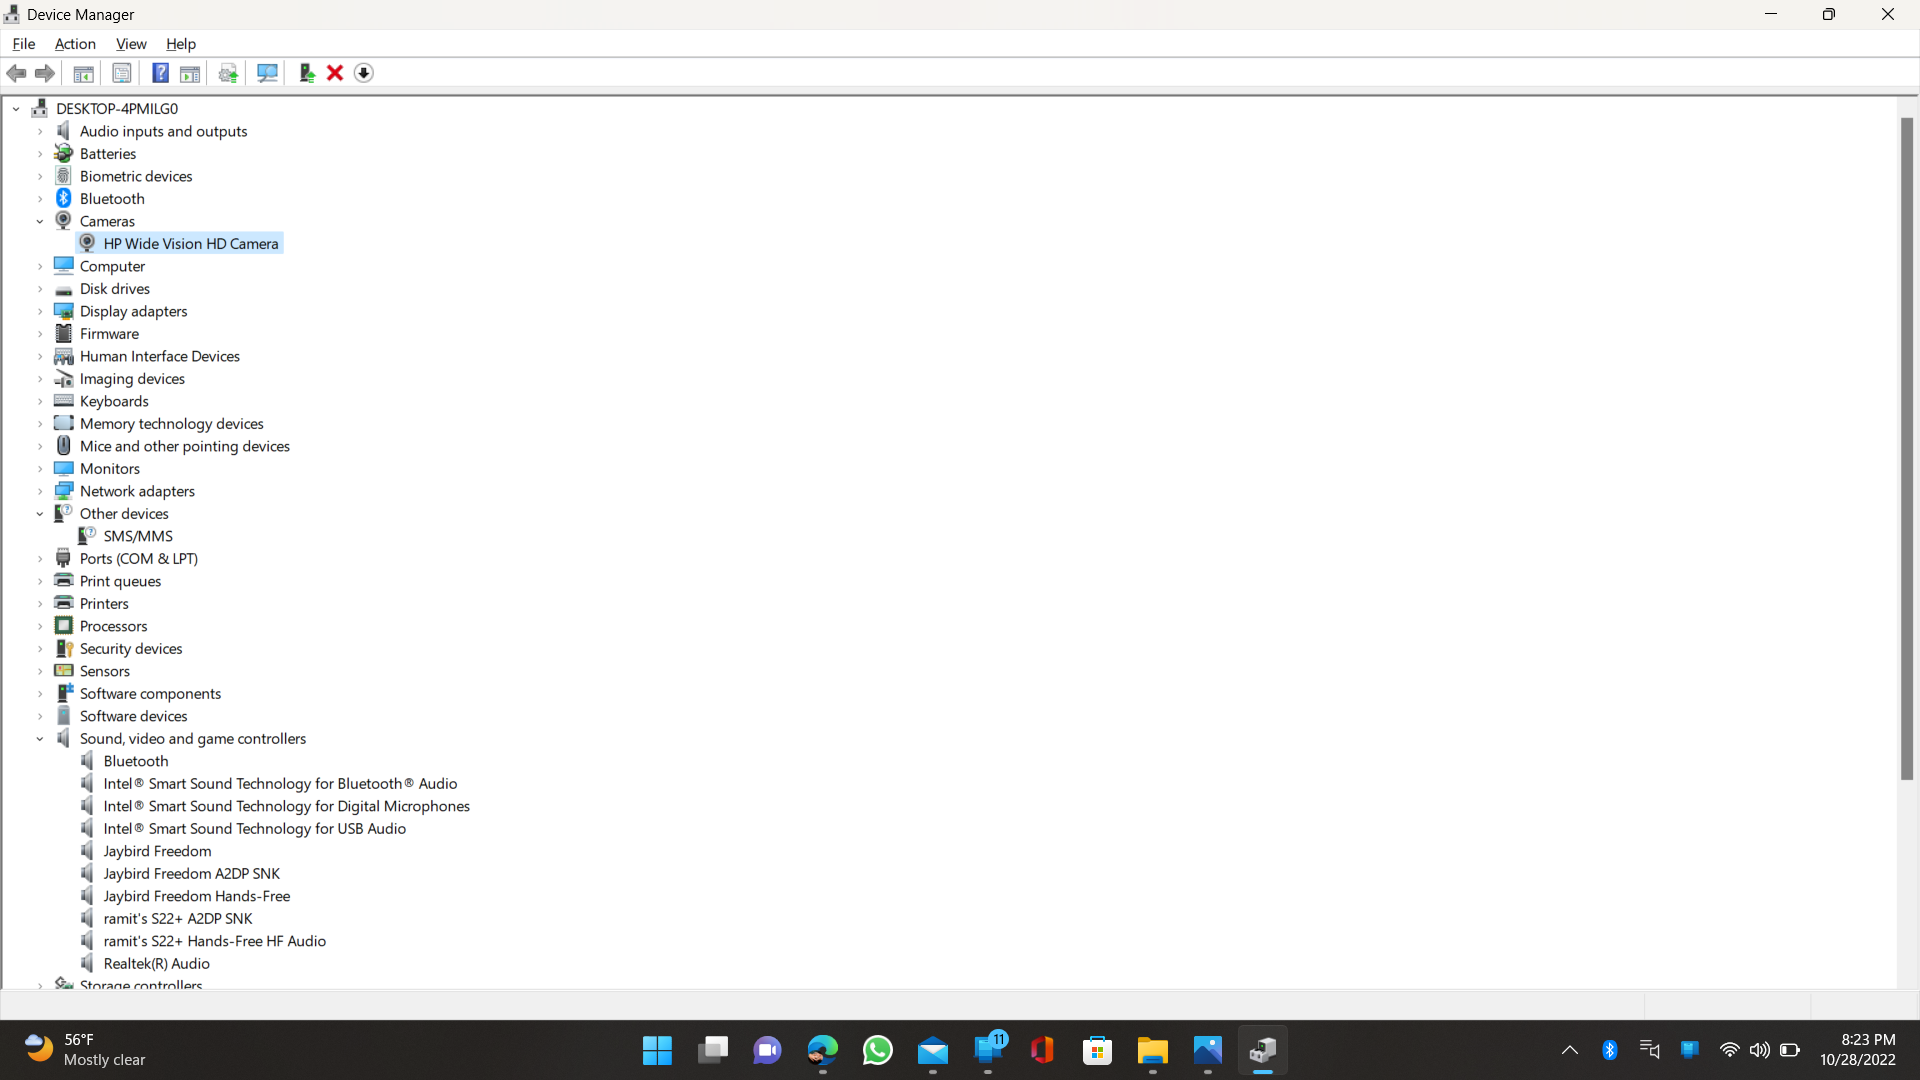This screenshot has width=1920, height=1080.
Task: Disable the selected device
Action: [363, 73]
